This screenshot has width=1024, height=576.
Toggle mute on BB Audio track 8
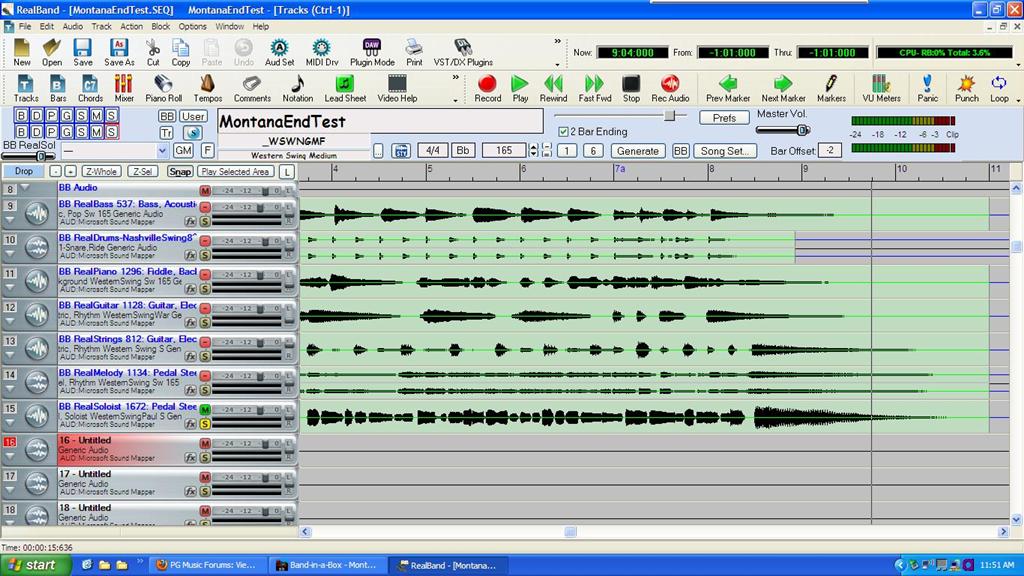(x=205, y=190)
